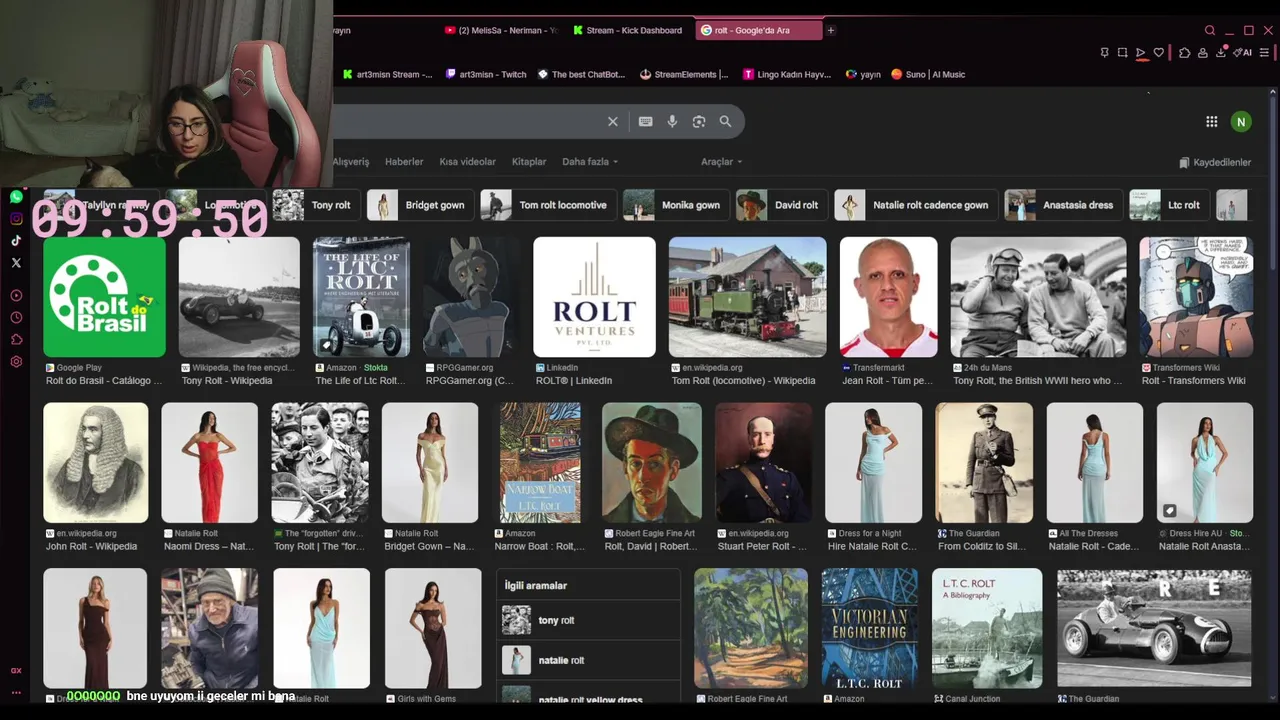The height and width of the screenshot is (720, 1280).
Task: Open WhatsApp from the browser sidebar
Action: [16, 197]
